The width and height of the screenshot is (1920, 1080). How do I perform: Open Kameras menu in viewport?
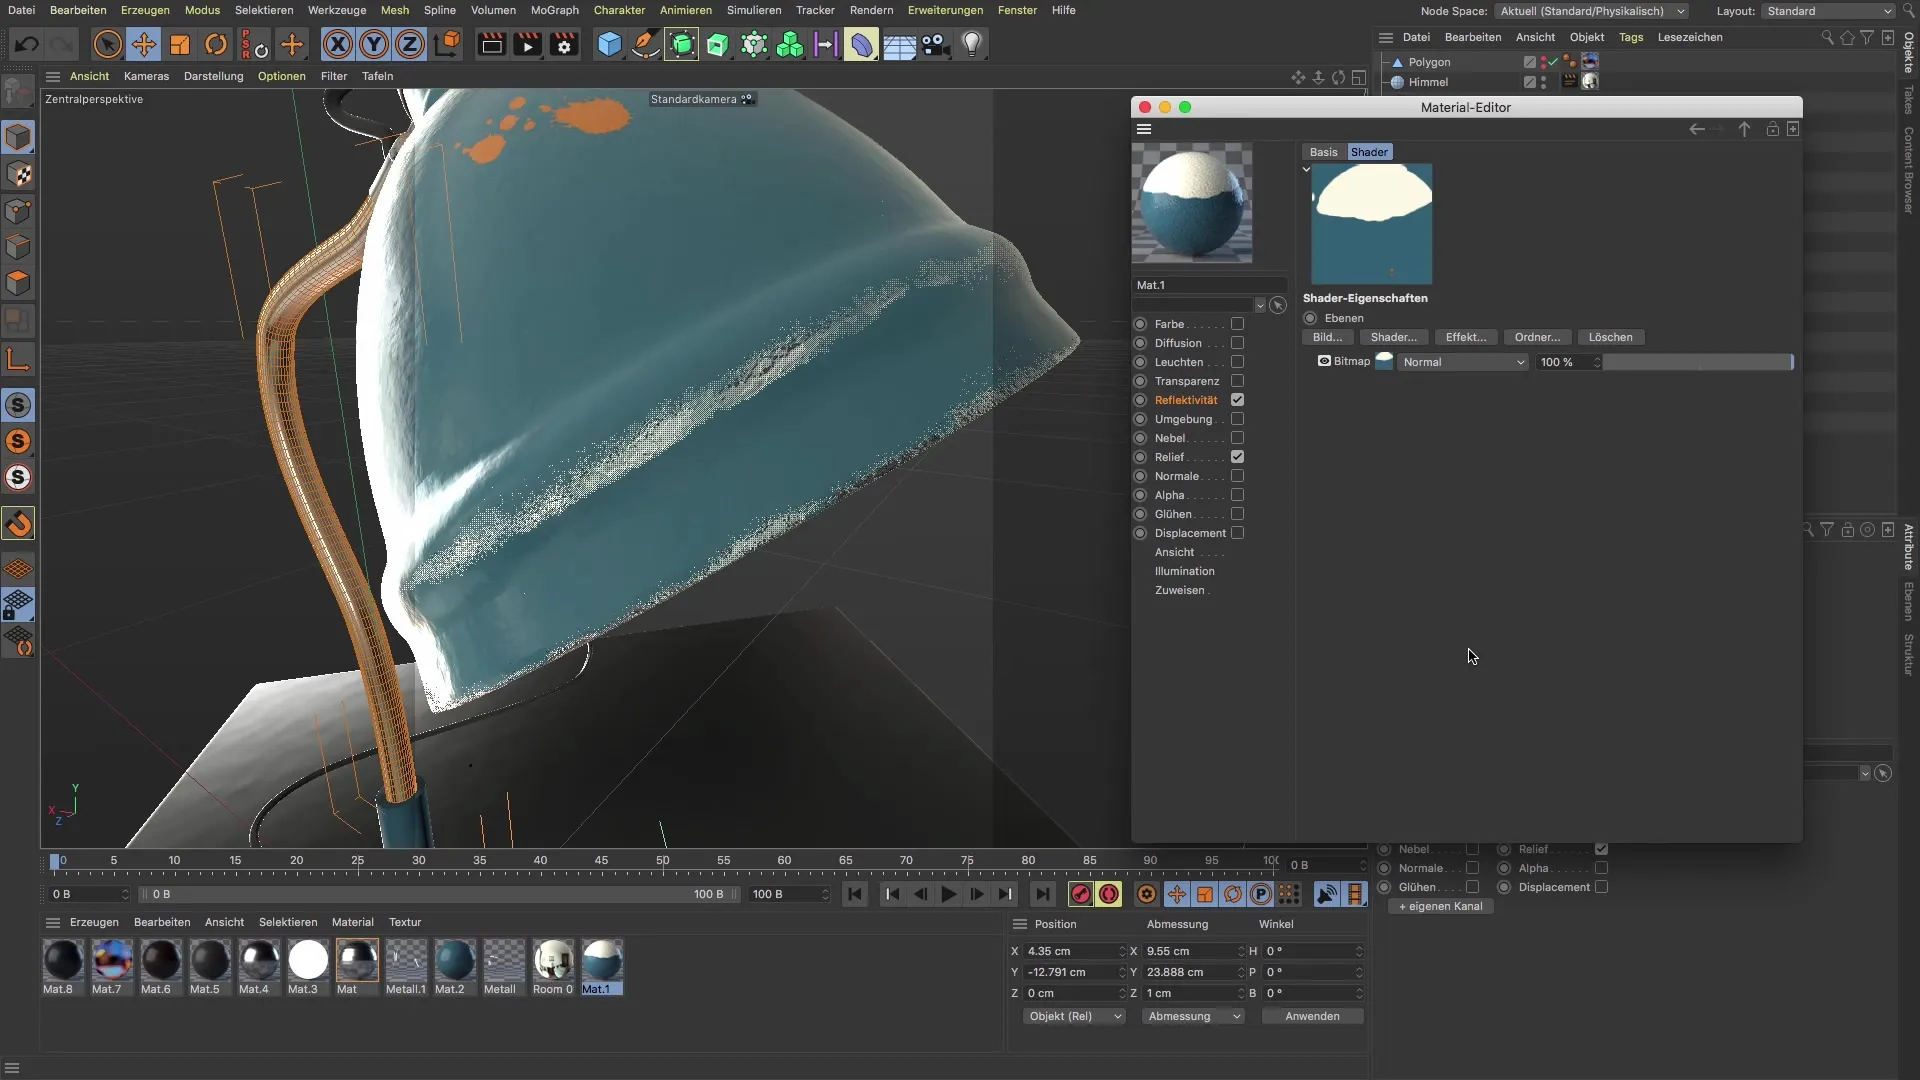click(146, 76)
